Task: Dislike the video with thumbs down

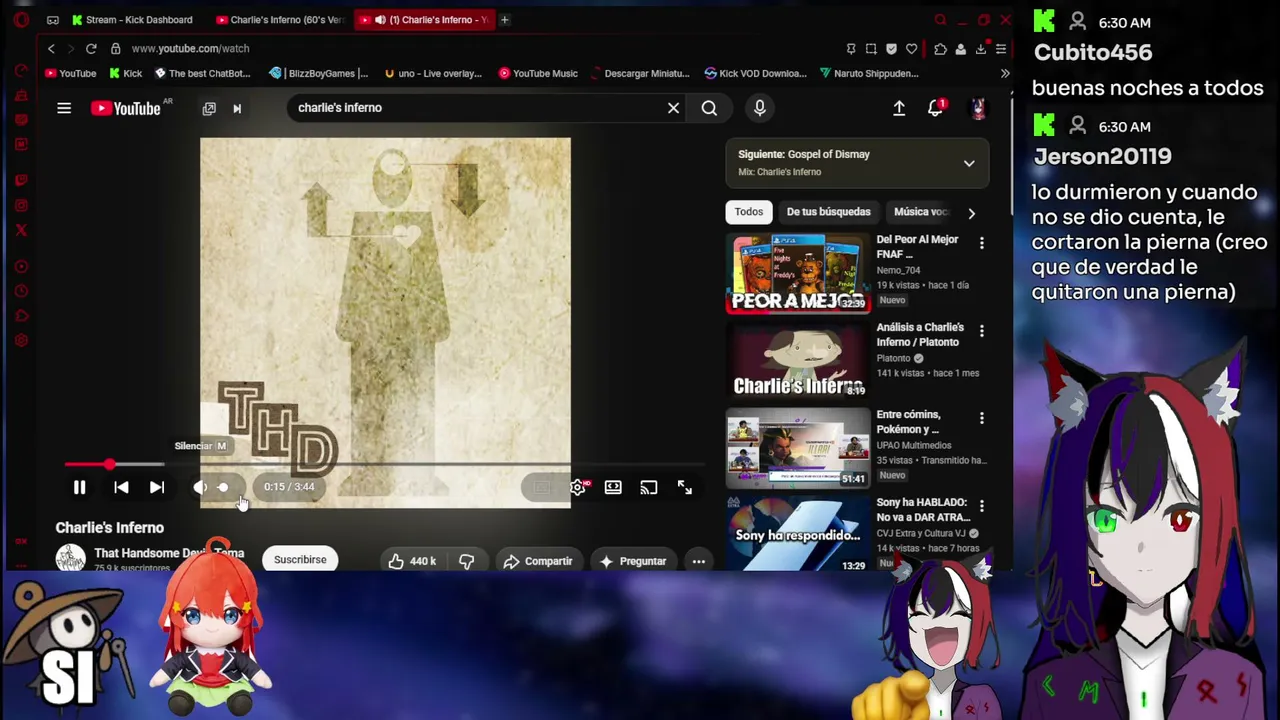Action: coord(466,561)
